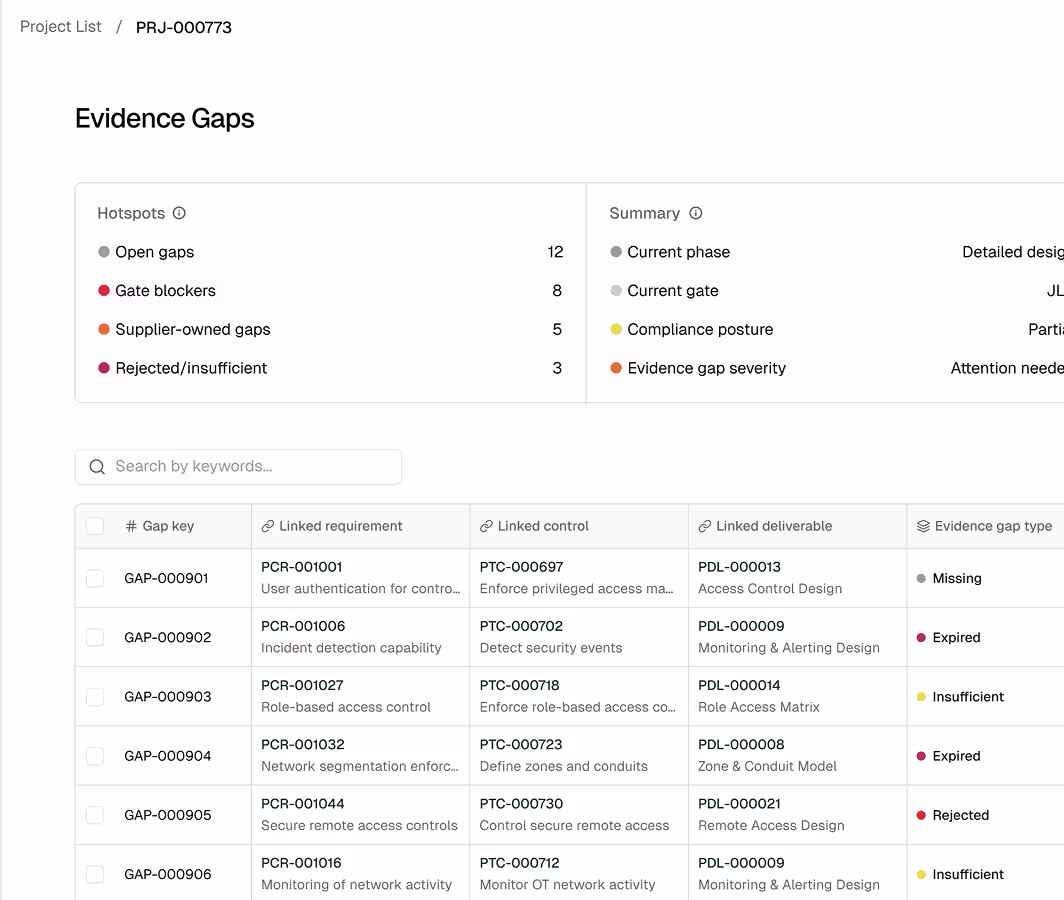Open deliverable PDL-000008
Image resolution: width=1064 pixels, height=900 pixels.
coord(741,745)
